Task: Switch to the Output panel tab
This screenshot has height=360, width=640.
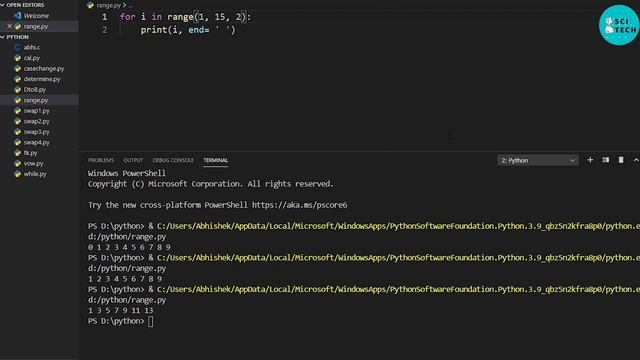Action: tap(133, 160)
